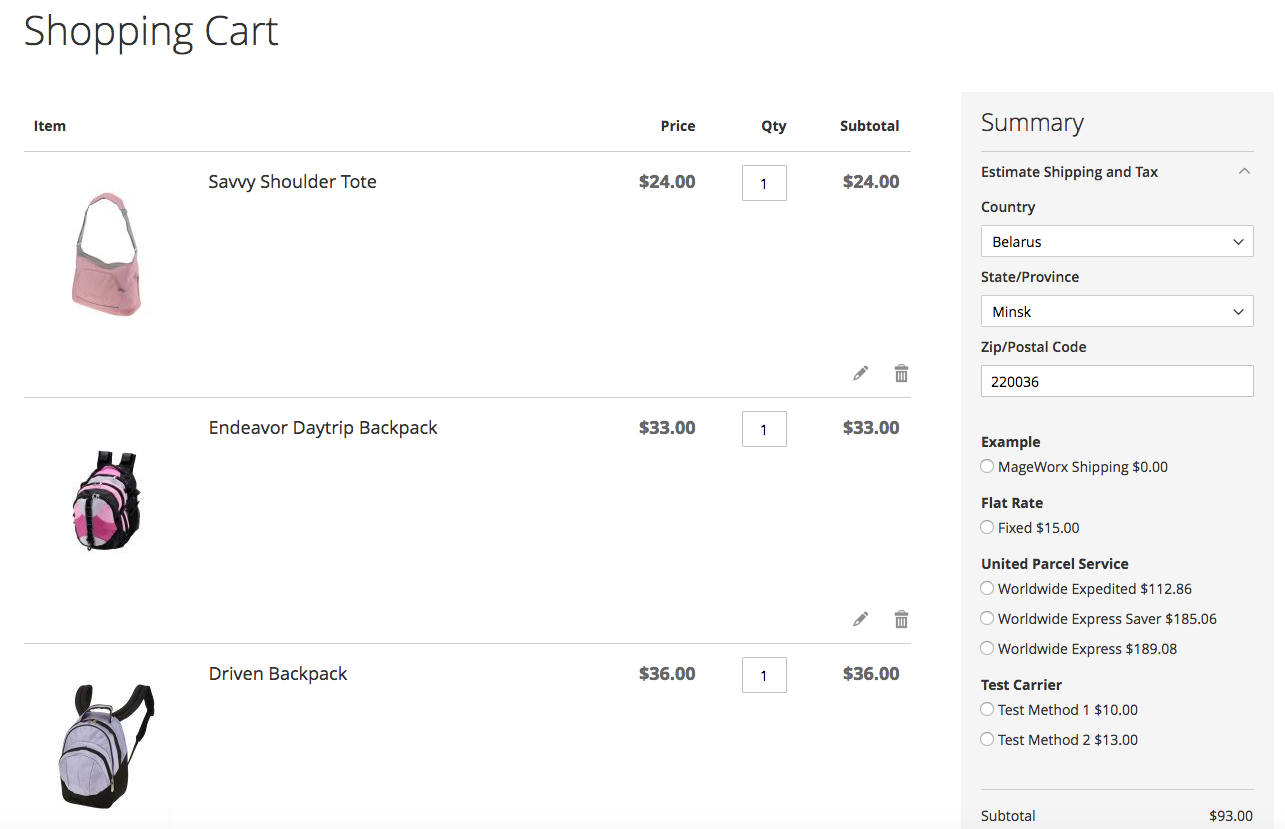
Task: Open the Savvy Shoulder Tote product image
Action: coord(106,255)
